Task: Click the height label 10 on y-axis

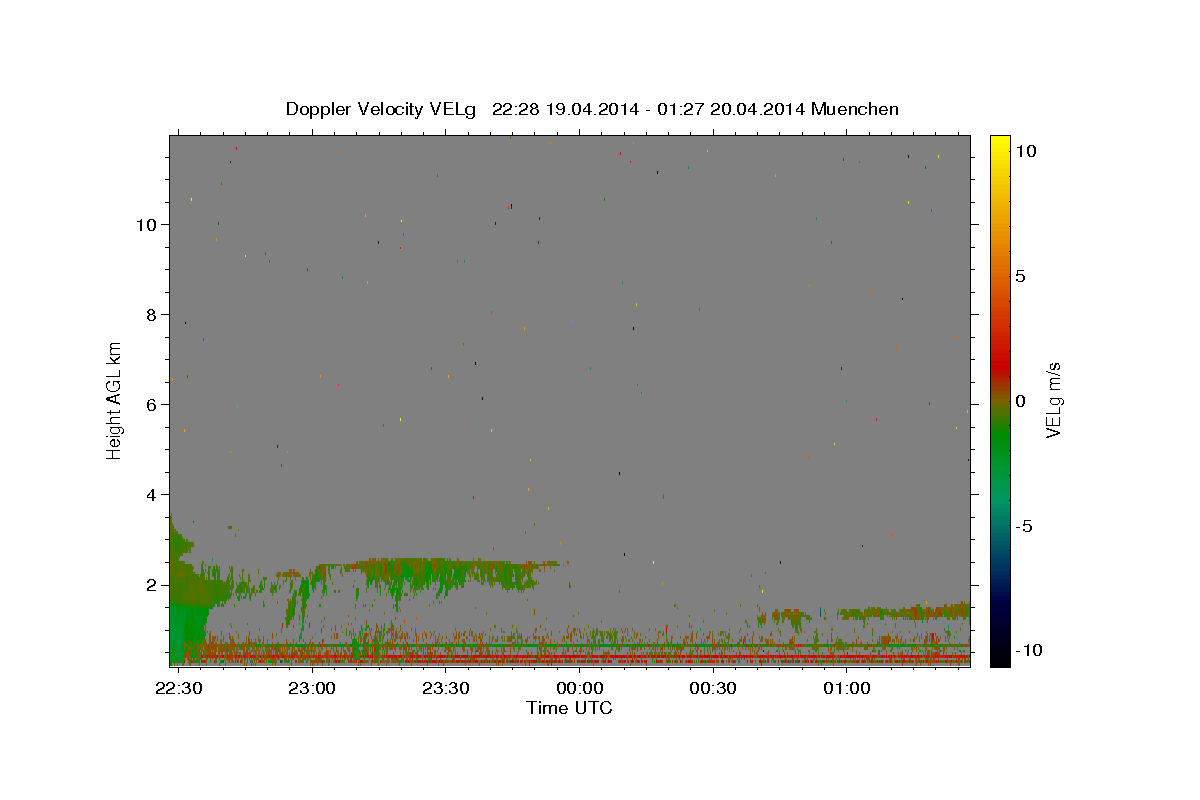Action: click(146, 224)
